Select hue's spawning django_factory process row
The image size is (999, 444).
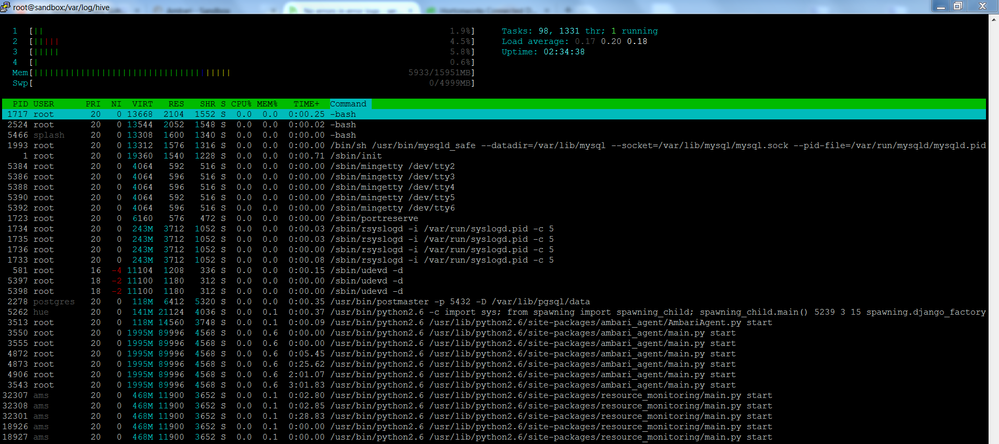[494, 312]
